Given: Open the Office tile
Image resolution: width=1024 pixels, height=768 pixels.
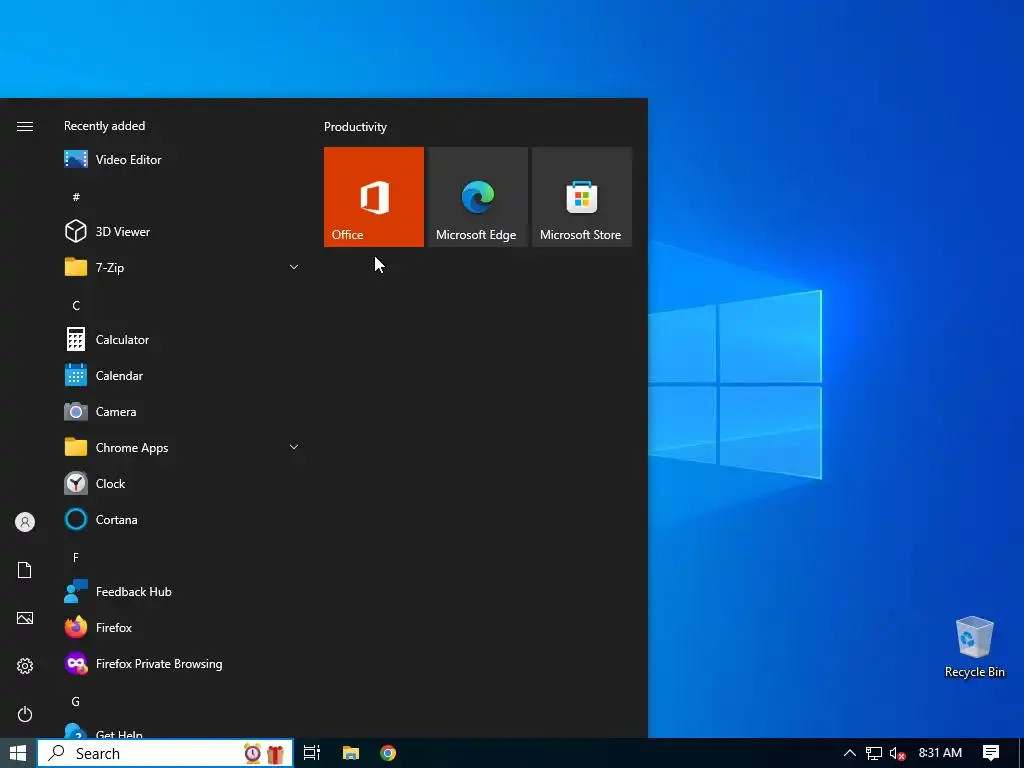Looking at the screenshot, I should tap(374, 197).
